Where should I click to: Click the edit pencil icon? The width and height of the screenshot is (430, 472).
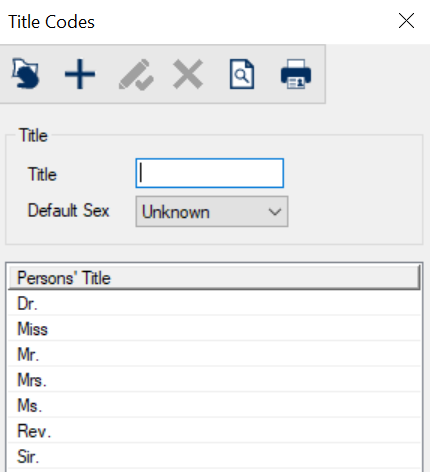click(136, 74)
